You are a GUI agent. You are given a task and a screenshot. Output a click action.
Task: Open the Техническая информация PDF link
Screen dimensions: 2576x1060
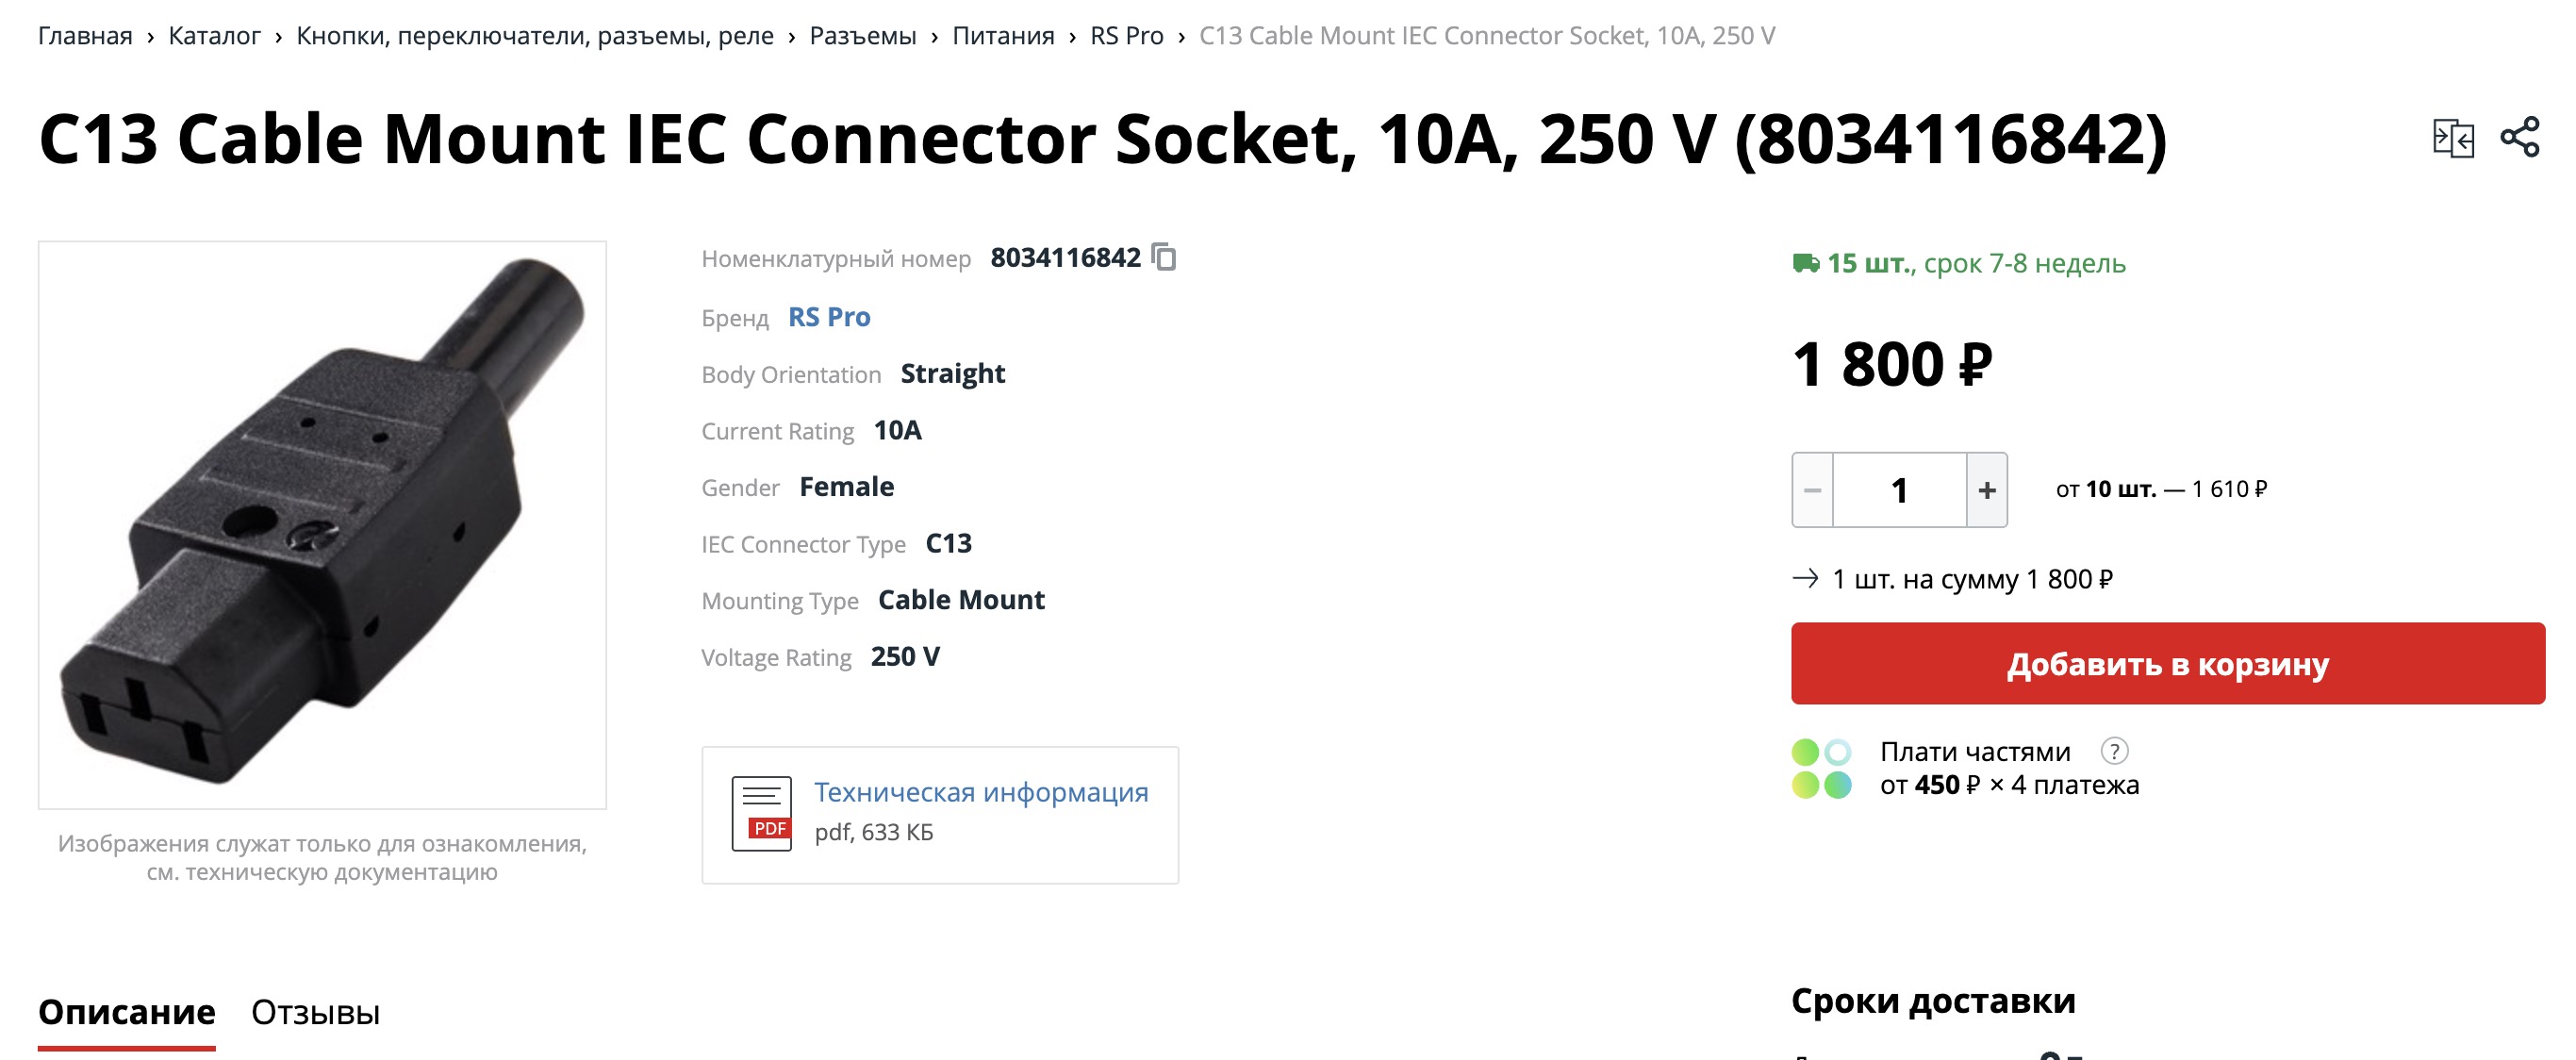click(981, 792)
